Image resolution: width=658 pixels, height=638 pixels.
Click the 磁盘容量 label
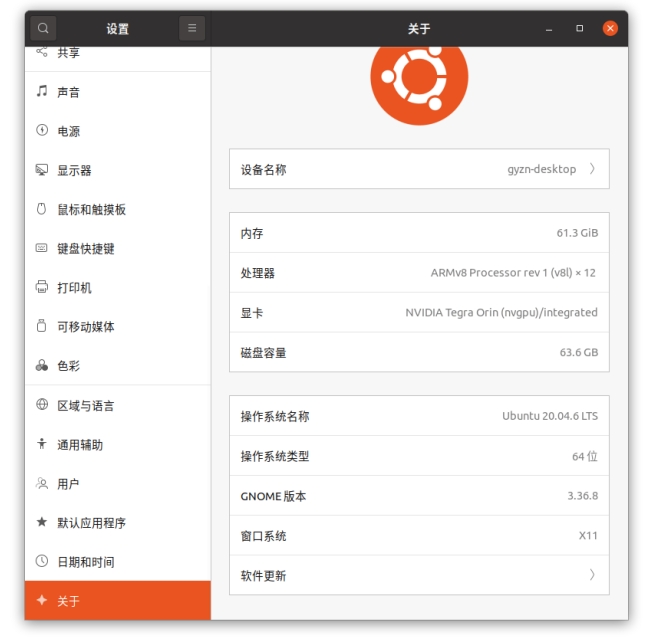tap(264, 353)
